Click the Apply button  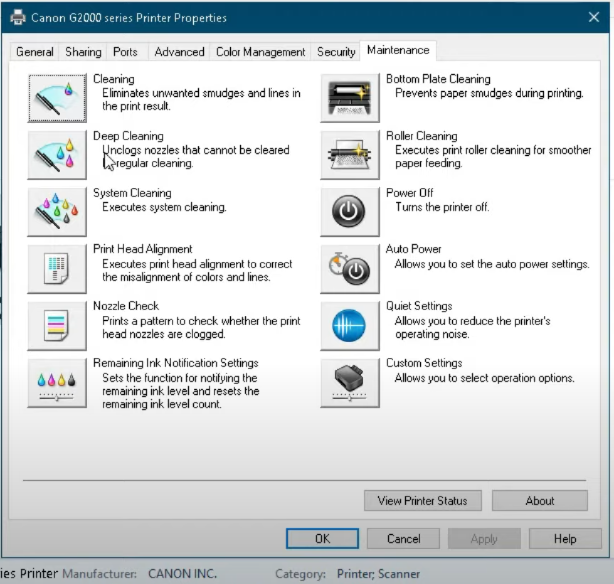coord(484,539)
